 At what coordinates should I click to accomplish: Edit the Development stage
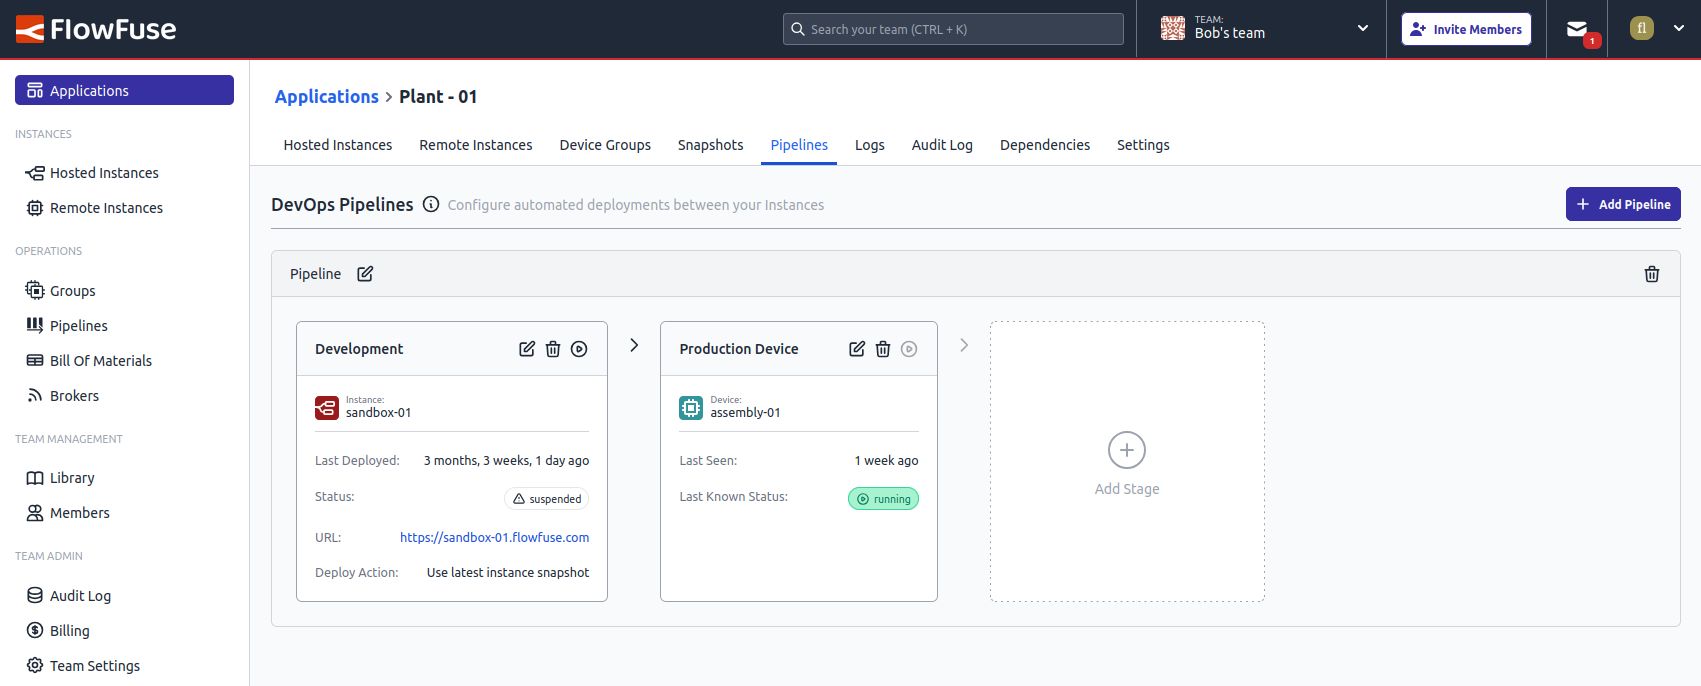527,349
